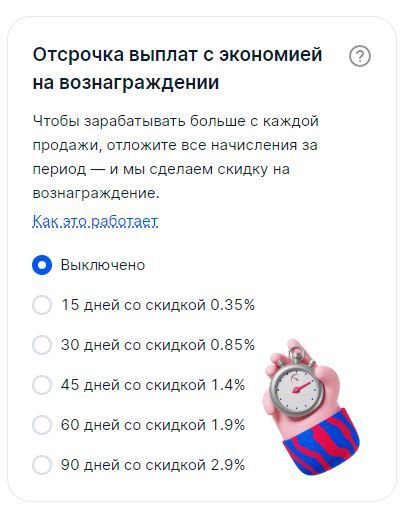Pick the radio circle for 45 дней 1.4%
This screenshot has height=510, width=406.
click(x=42, y=385)
